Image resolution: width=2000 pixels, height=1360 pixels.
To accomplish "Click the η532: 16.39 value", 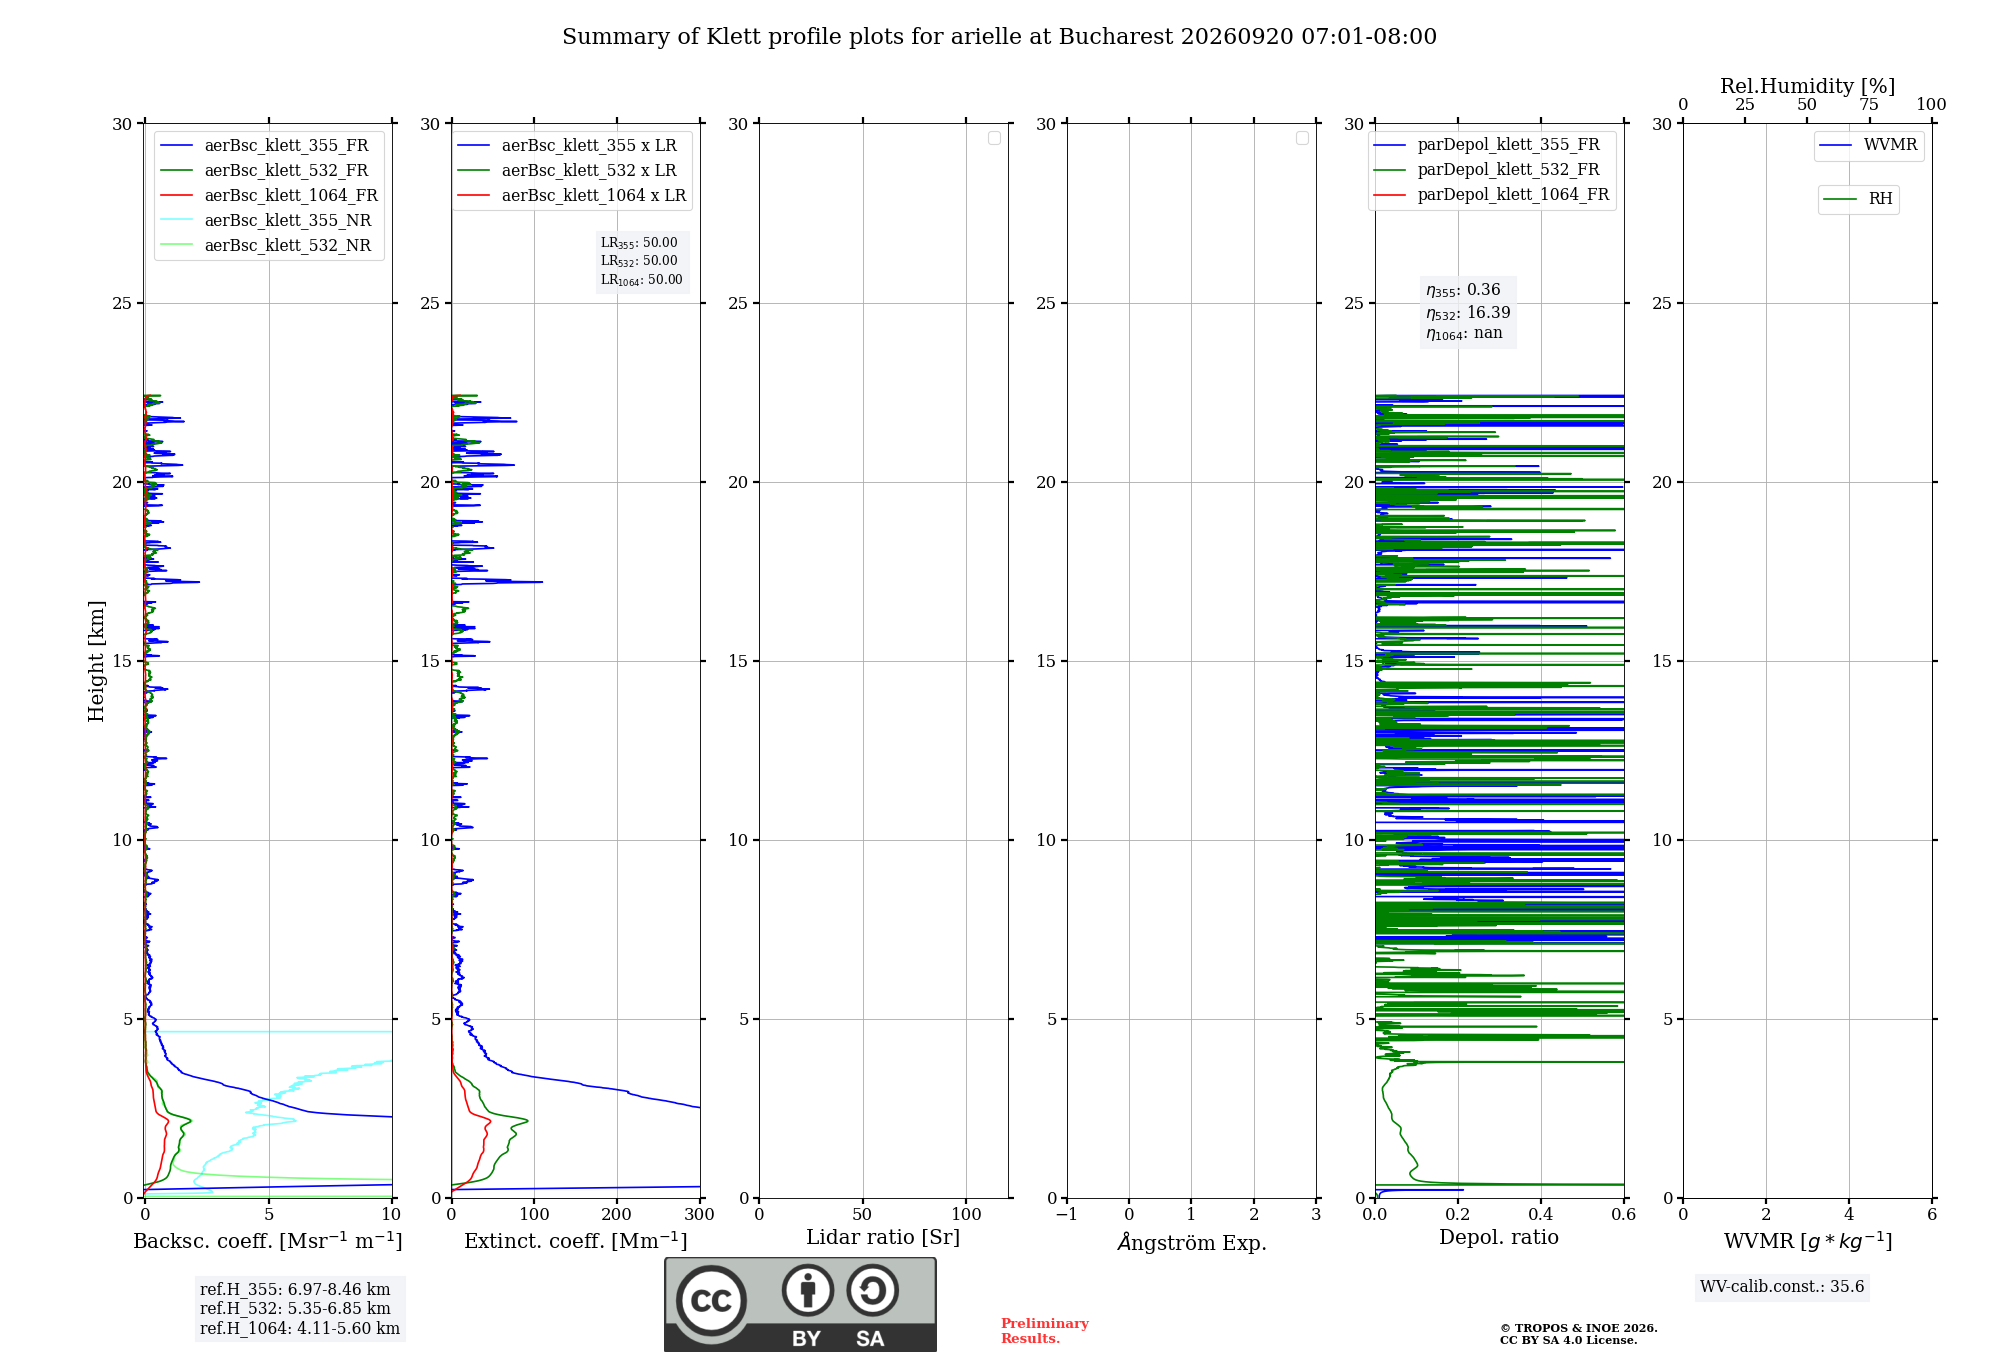I will coord(1468,312).
